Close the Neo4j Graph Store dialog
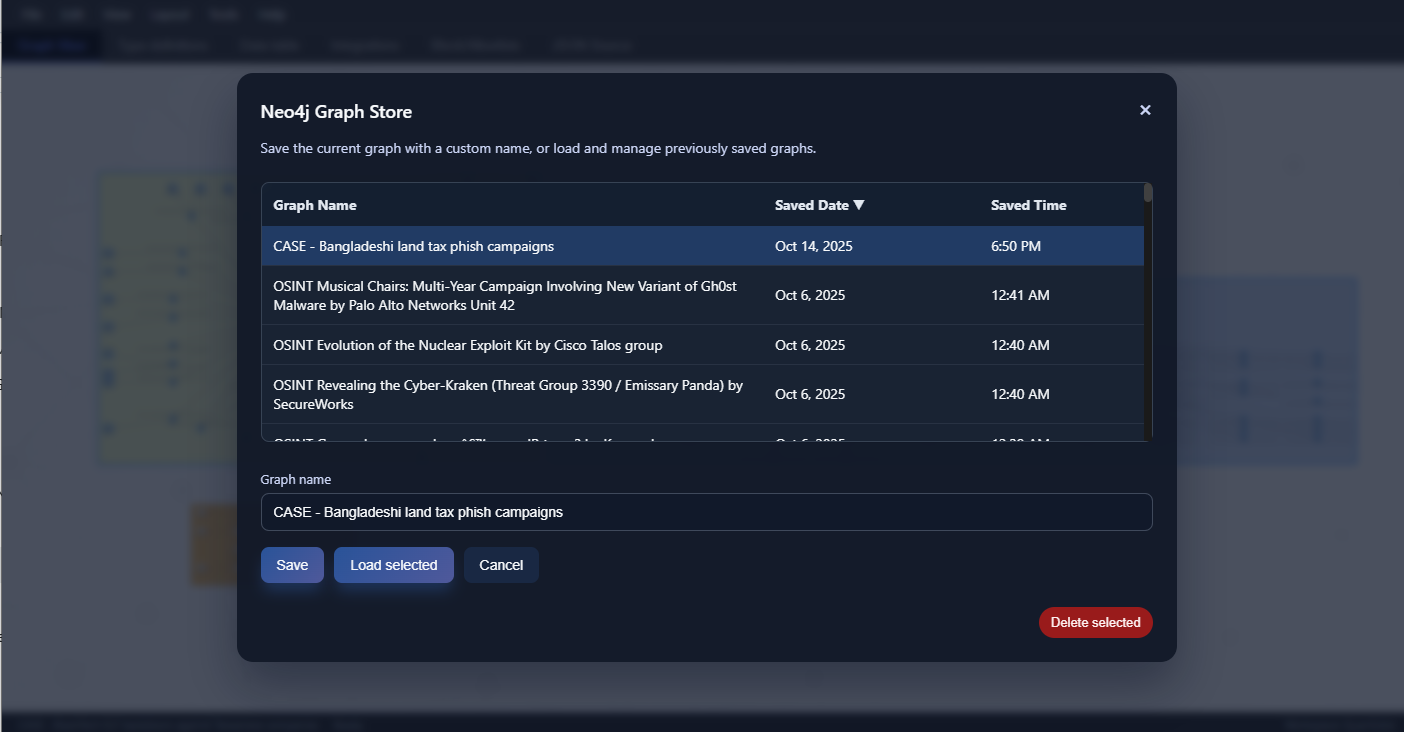Viewport: 1404px width, 732px height. (1145, 110)
